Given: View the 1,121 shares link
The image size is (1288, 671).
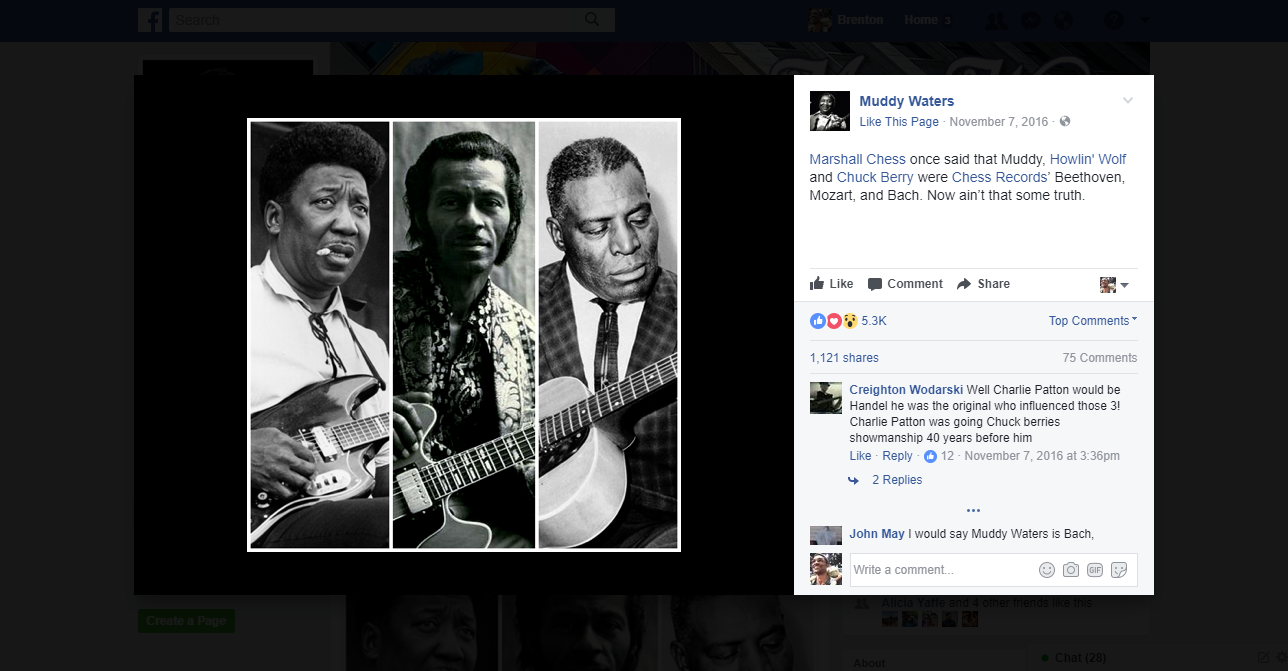Looking at the screenshot, I should point(844,358).
